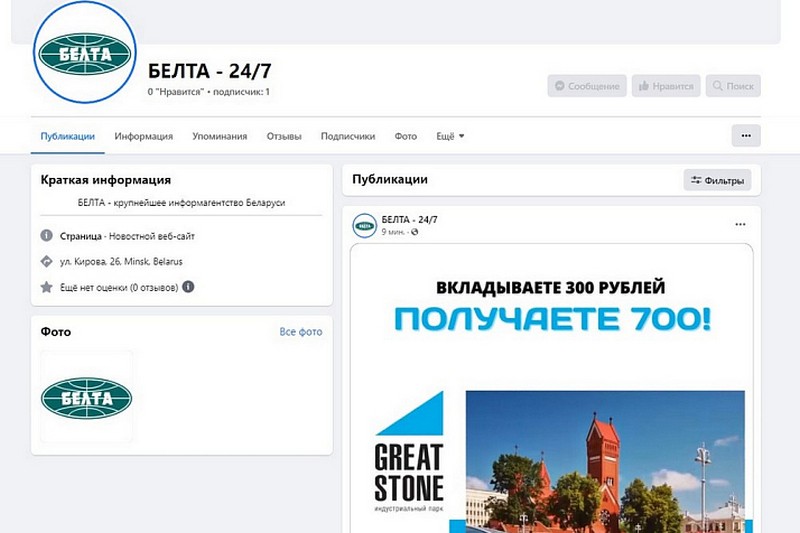Click the post timestamp 9 мин.
The height and width of the screenshot is (533, 800).
coord(392,232)
